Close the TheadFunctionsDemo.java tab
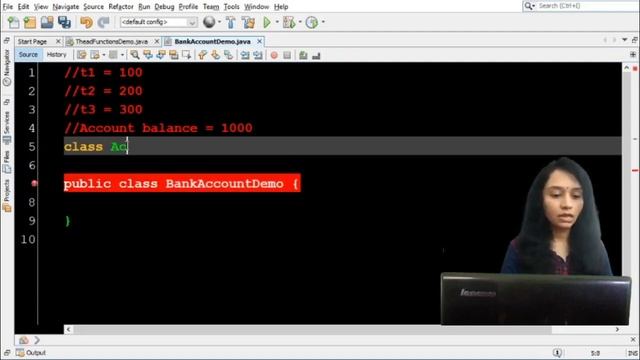 click(x=157, y=41)
